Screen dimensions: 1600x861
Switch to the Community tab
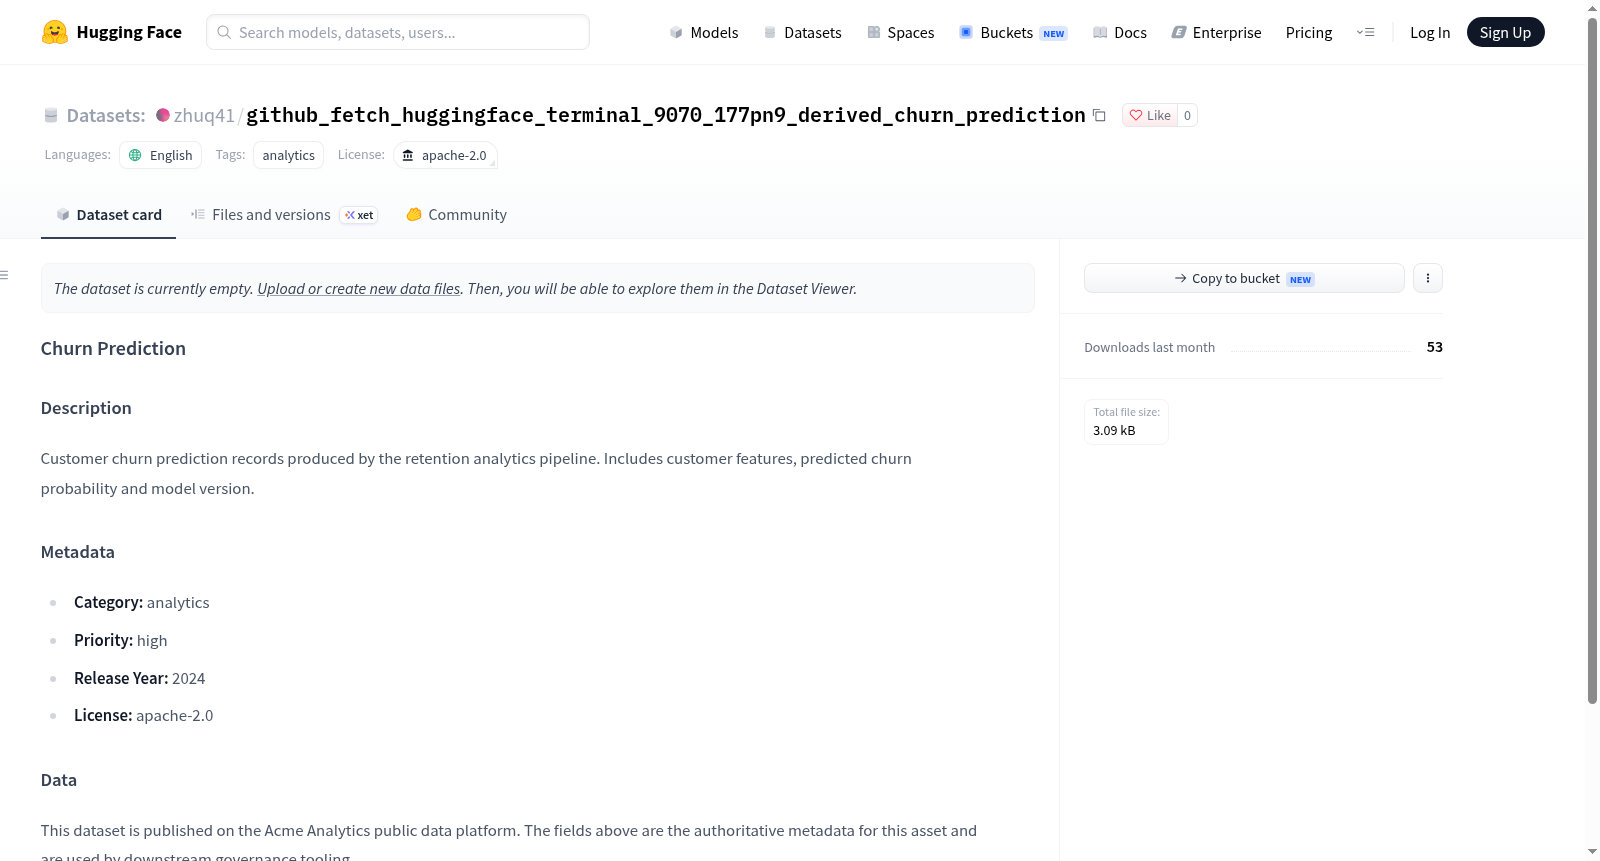click(457, 214)
